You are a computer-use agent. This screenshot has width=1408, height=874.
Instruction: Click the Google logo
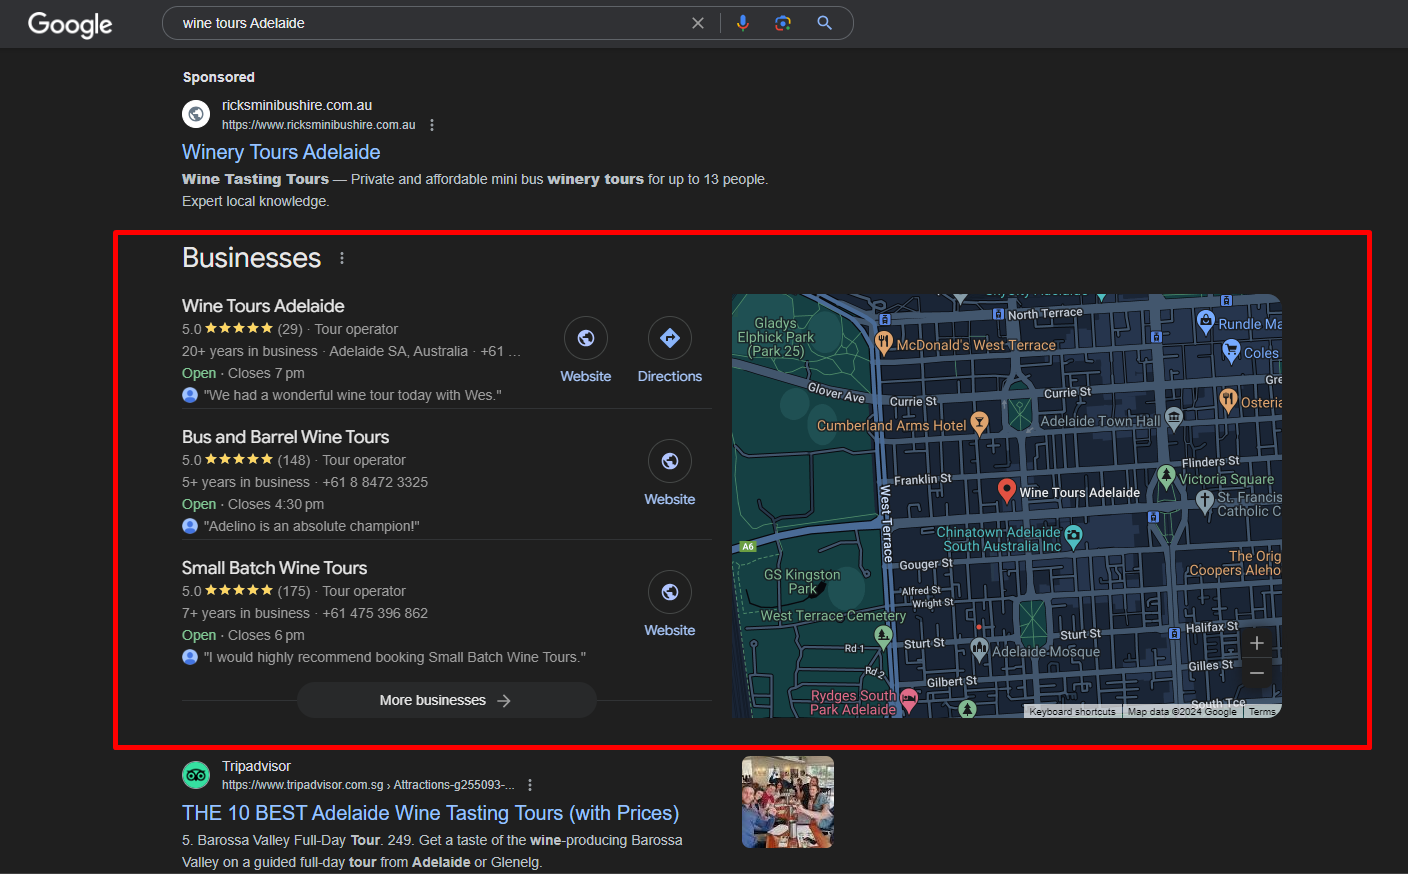point(70,24)
